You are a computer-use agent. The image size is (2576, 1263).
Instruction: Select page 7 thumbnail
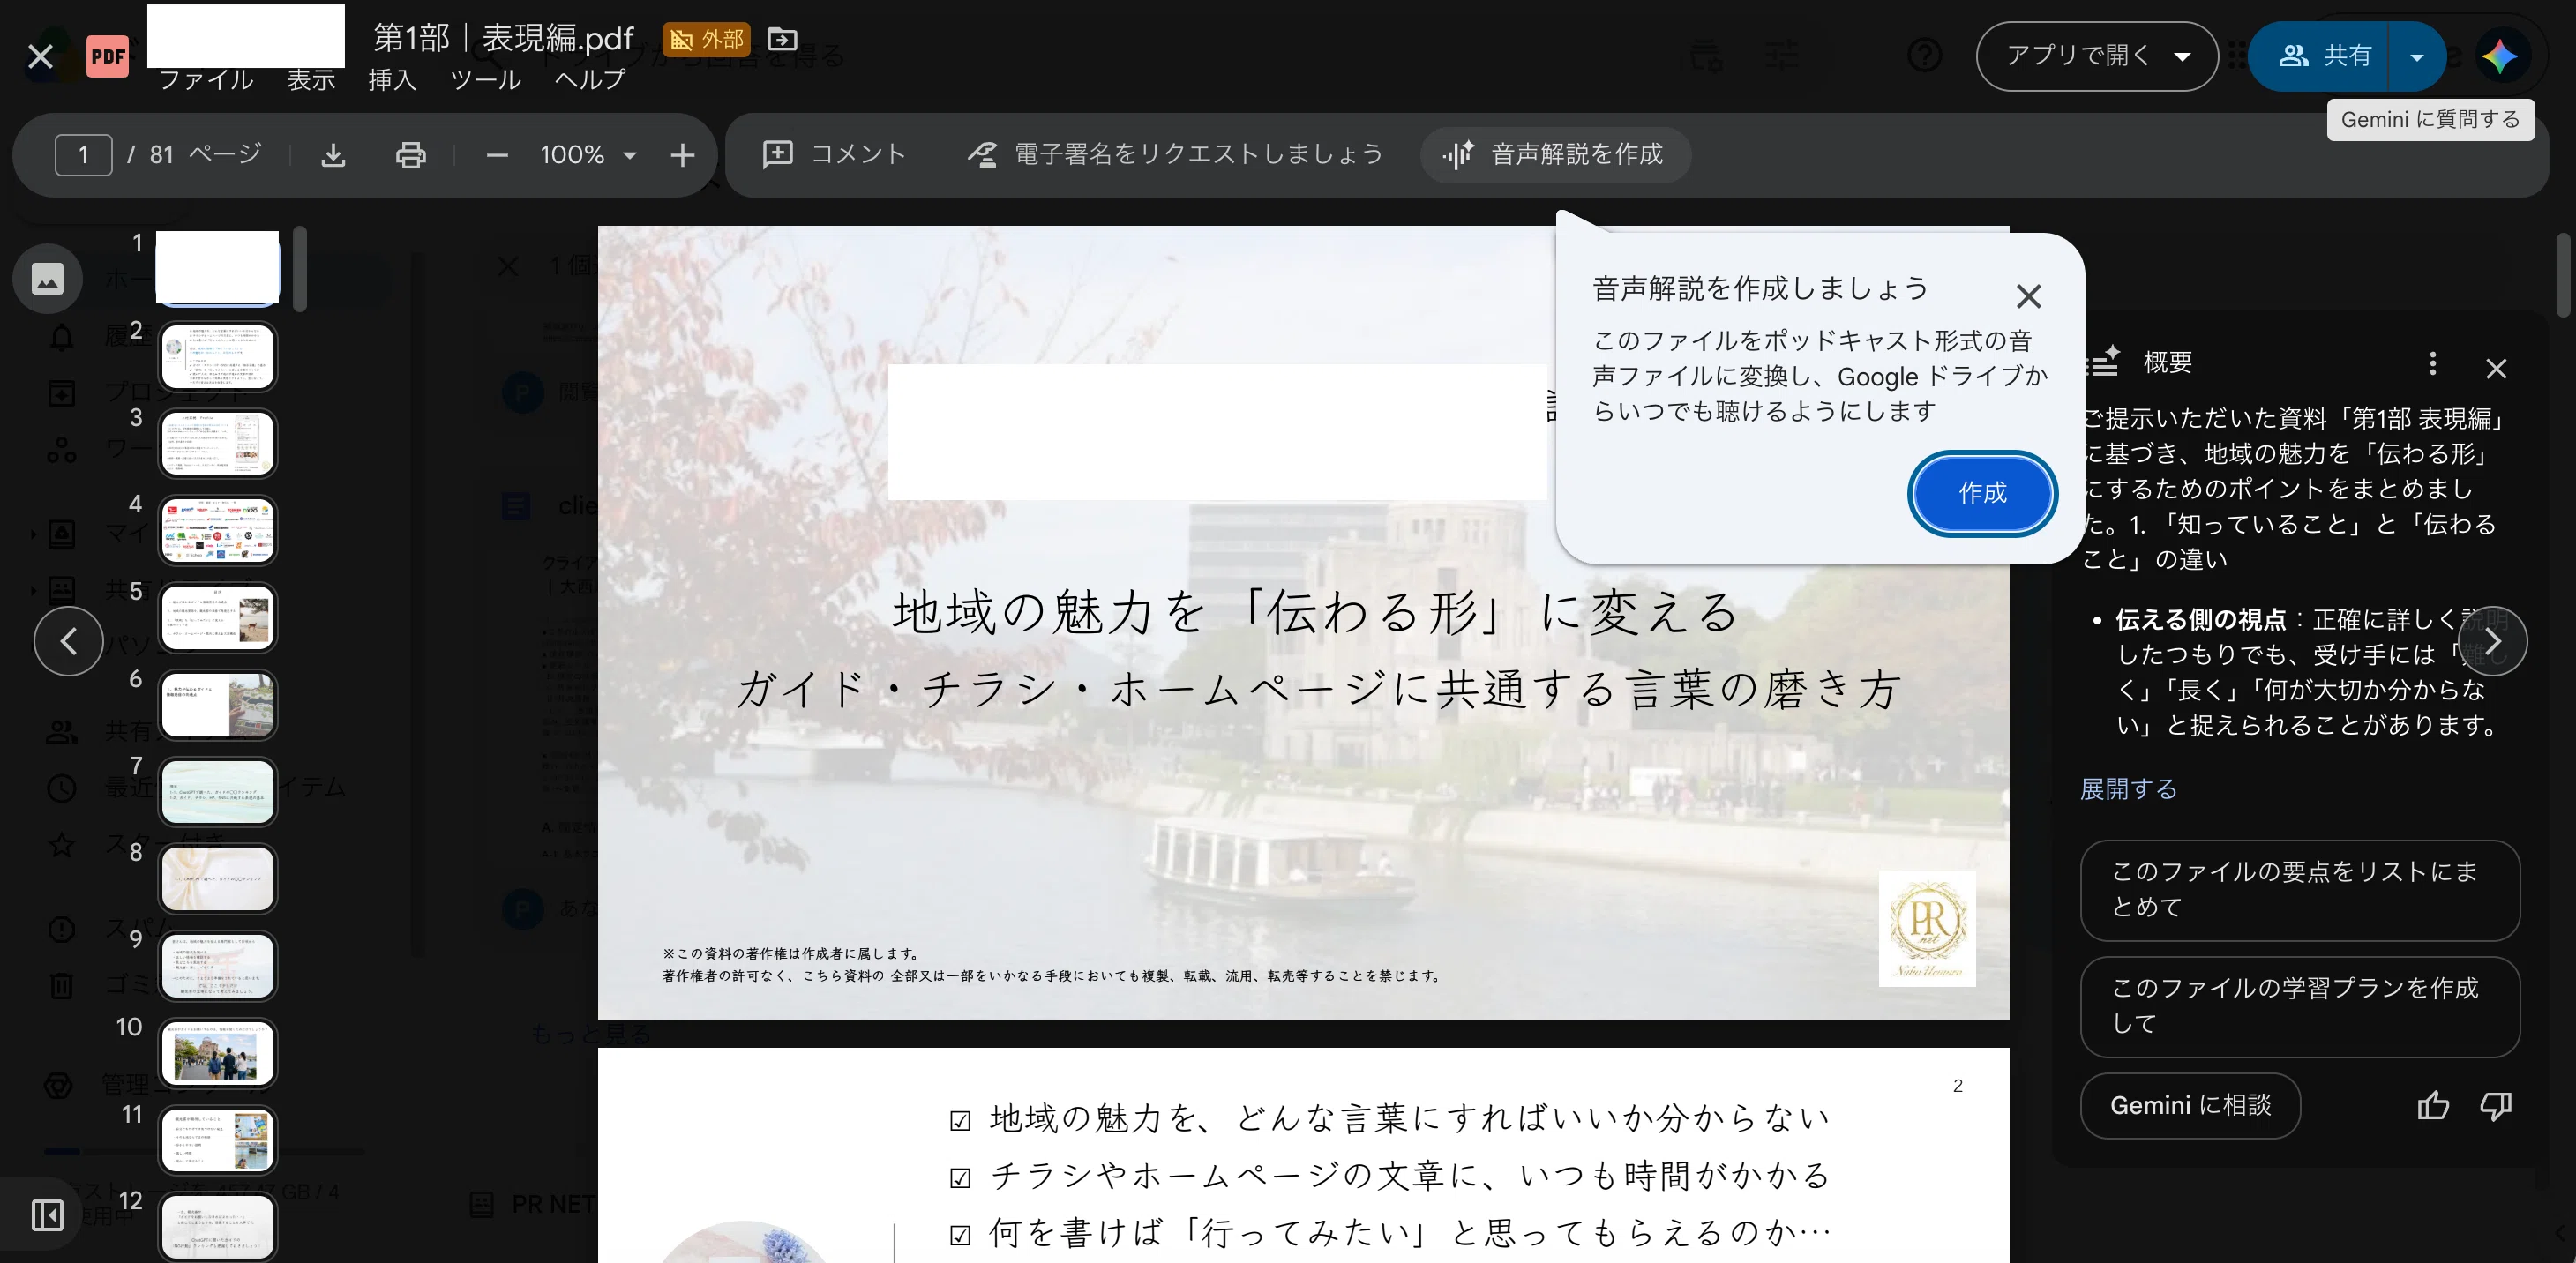[x=217, y=791]
